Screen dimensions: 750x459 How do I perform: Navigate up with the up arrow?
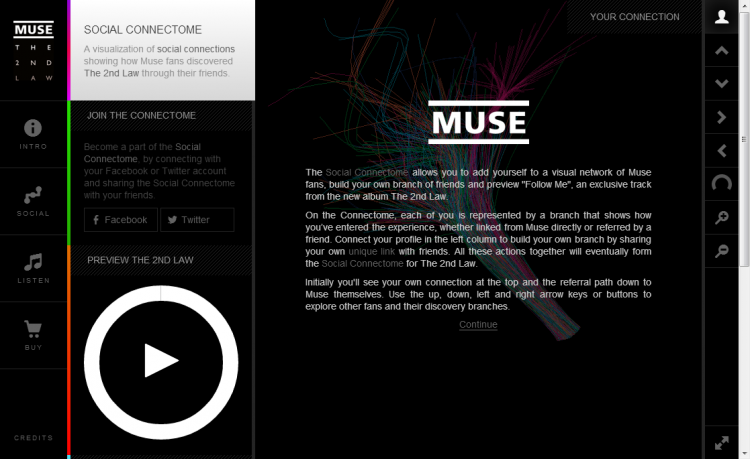click(721, 50)
